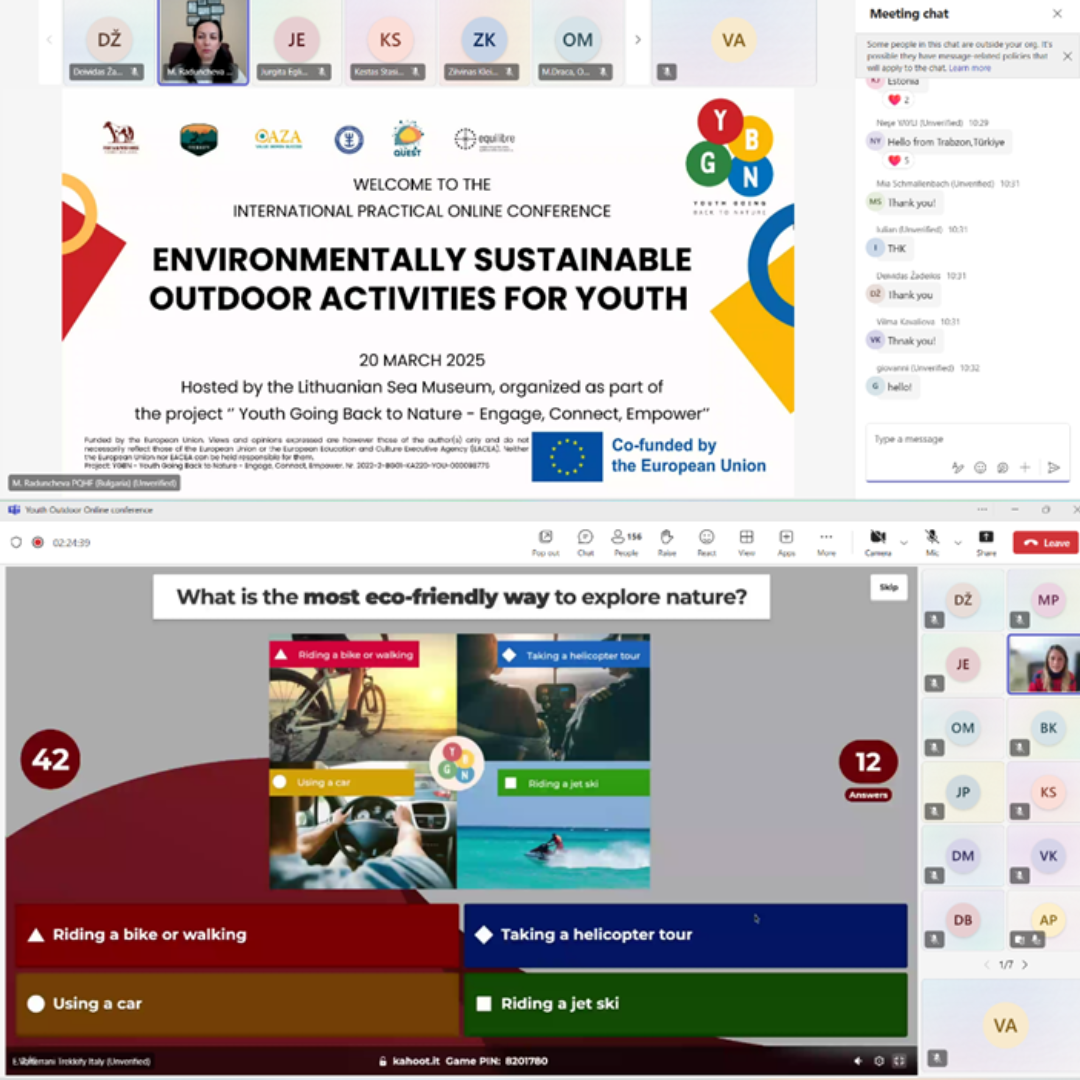The width and height of the screenshot is (1080, 1080).
Task: Dismiss the outside-org notice in chat
Action: (x=1067, y=56)
